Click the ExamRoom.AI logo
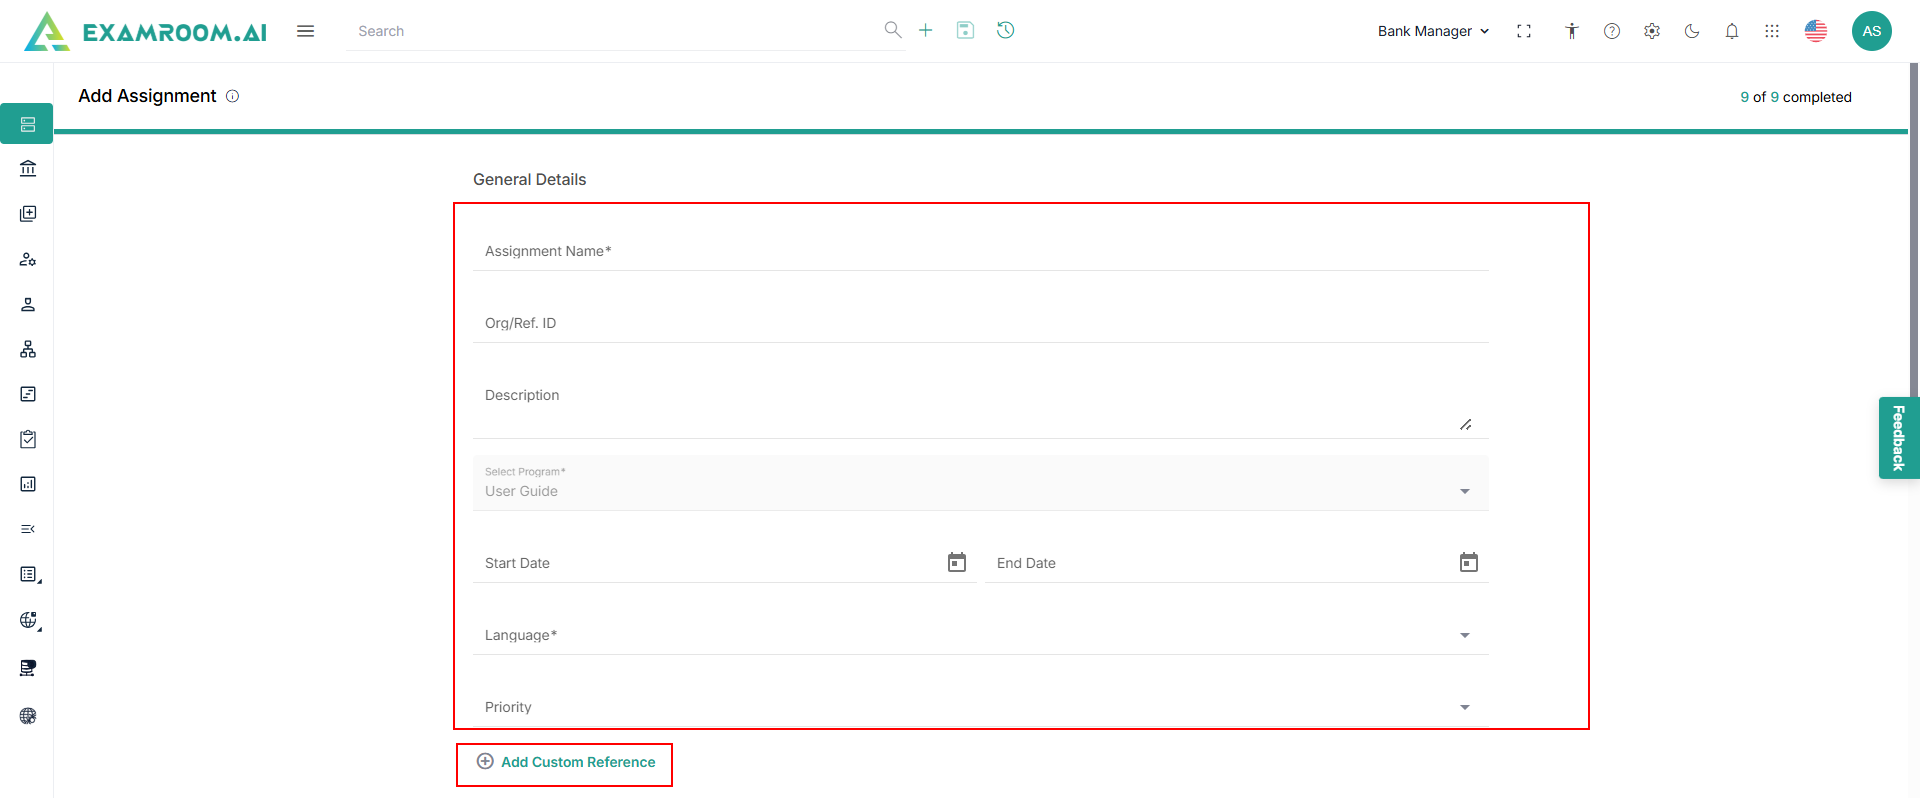This screenshot has height=798, width=1920. [x=145, y=31]
